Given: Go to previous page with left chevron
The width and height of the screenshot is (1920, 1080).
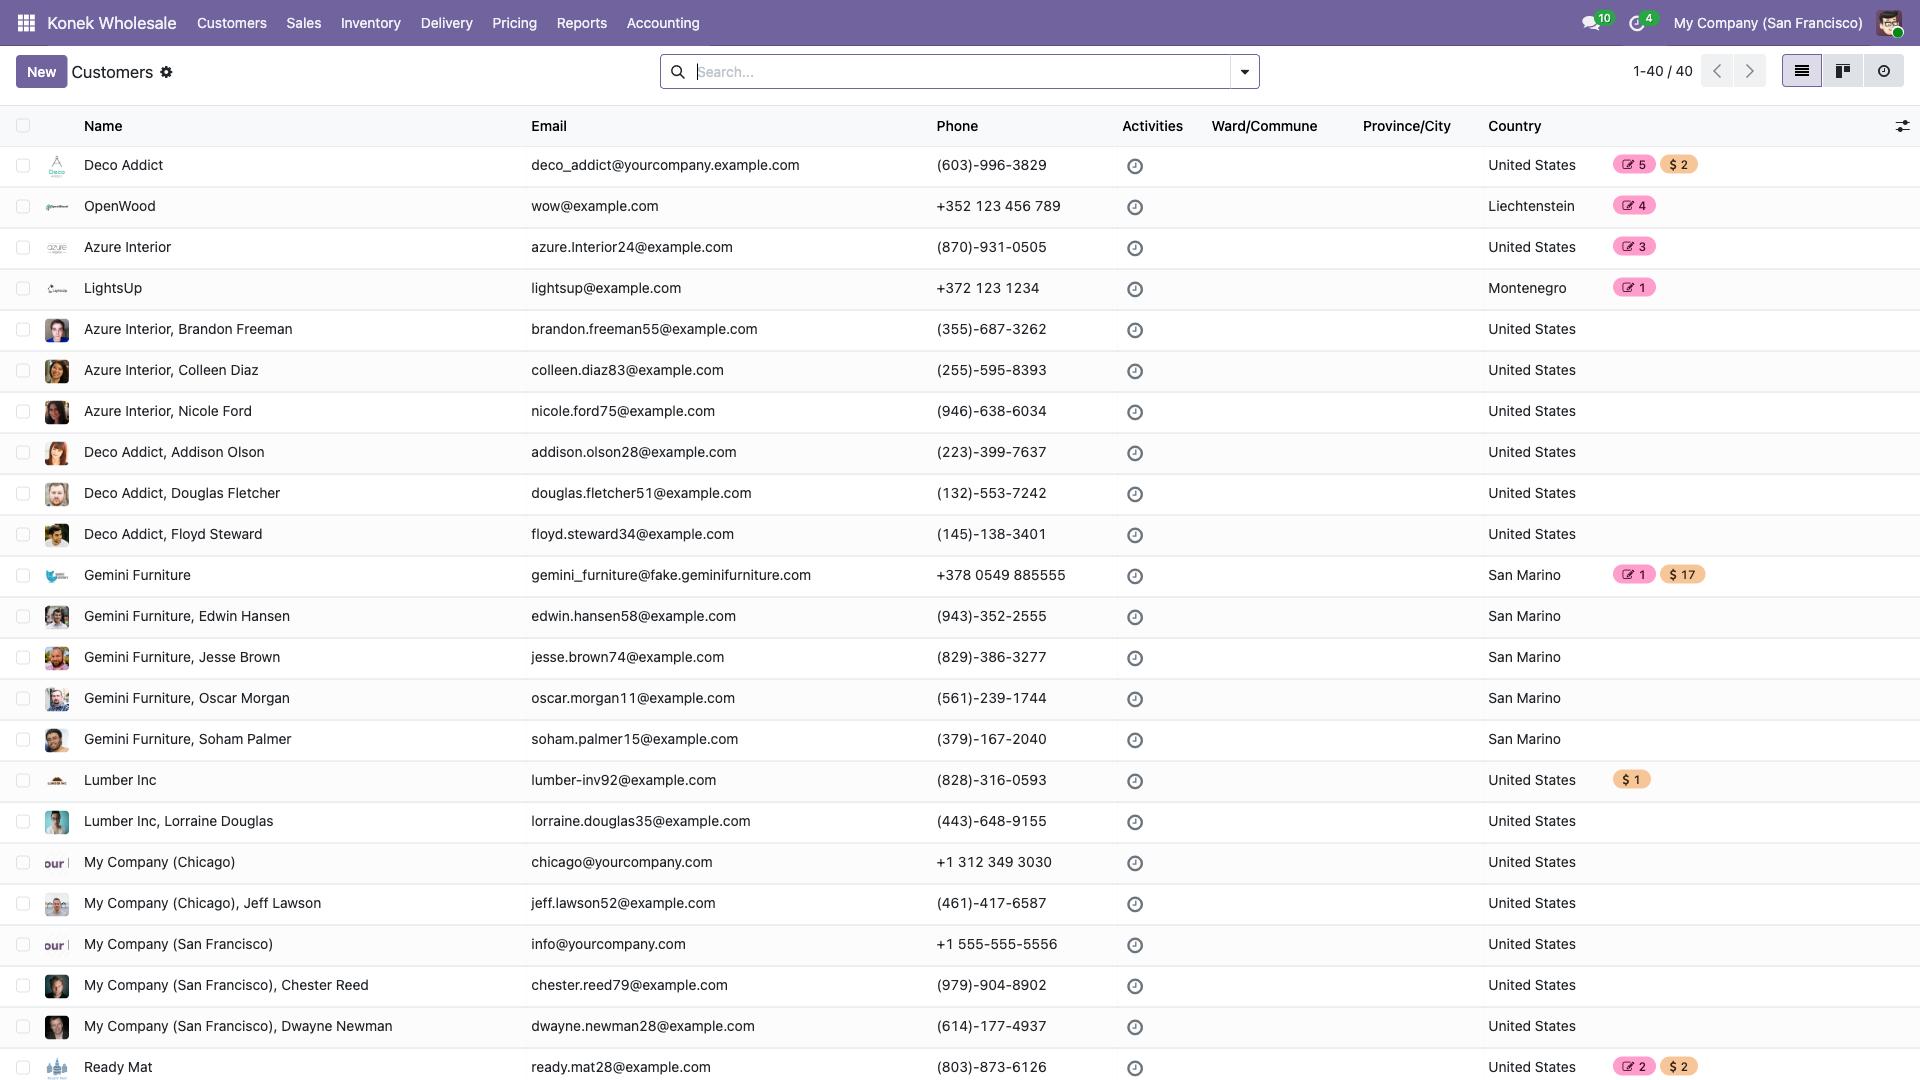Looking at the screenshot, I should pyautogui.click(x=1718, y=71).
